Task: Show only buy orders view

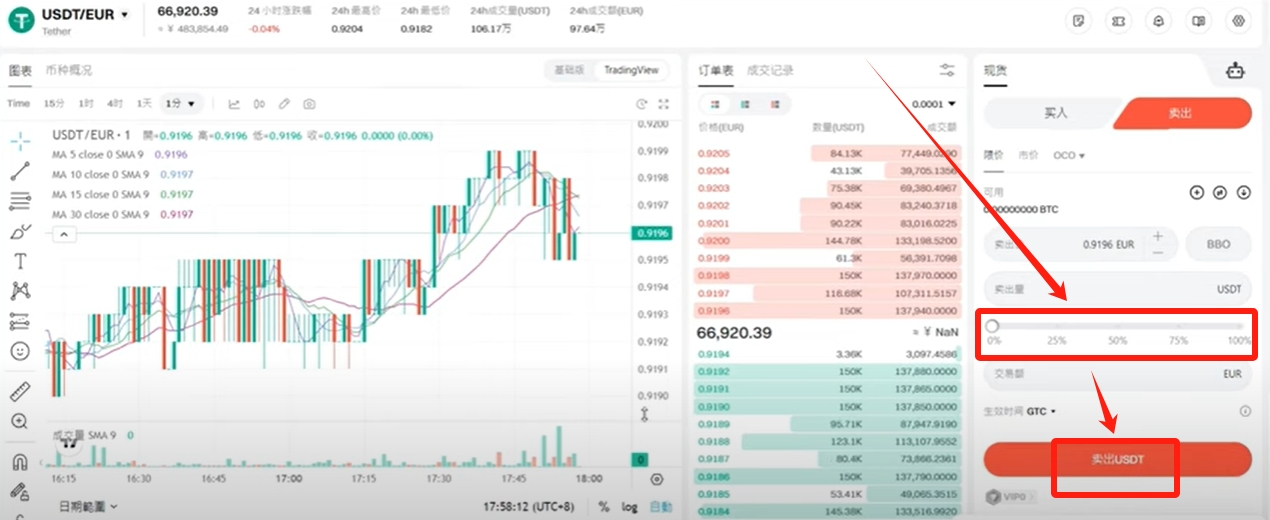Action: click(745, 104)
